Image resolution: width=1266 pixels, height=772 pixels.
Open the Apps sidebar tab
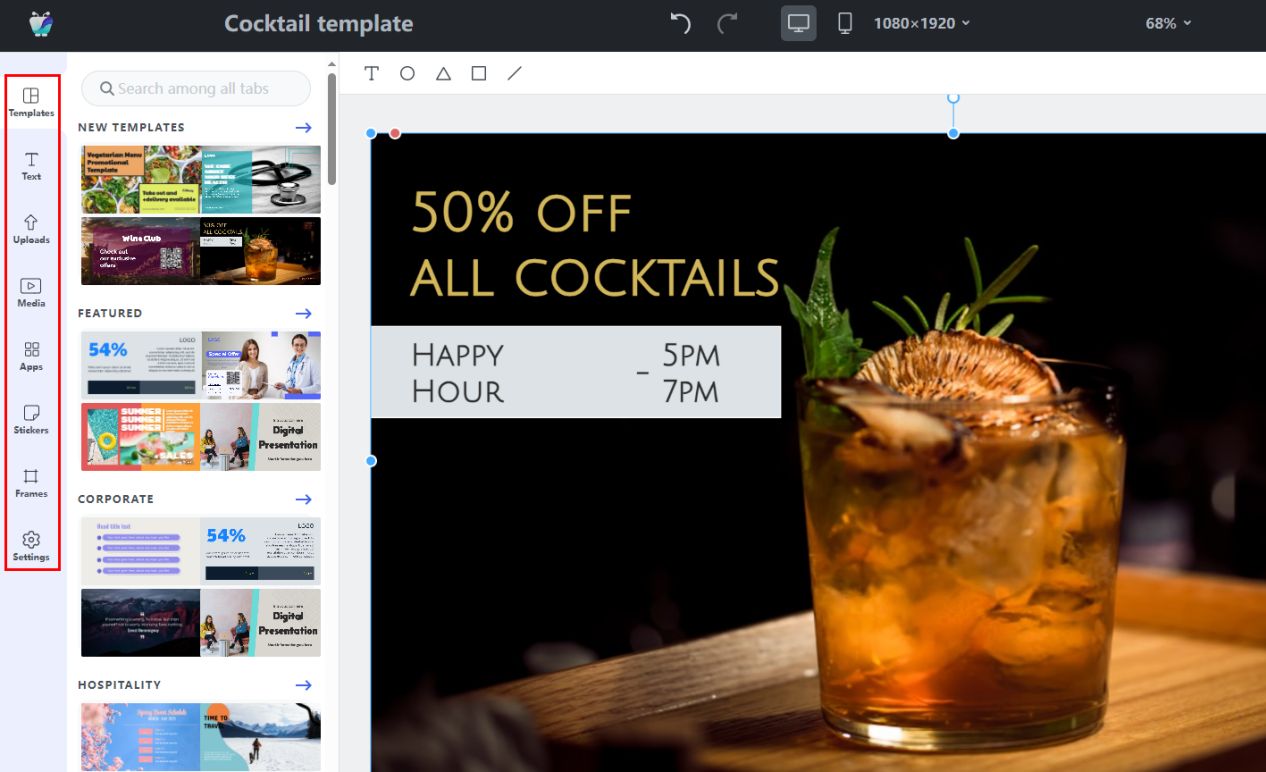tap(32, 357)
